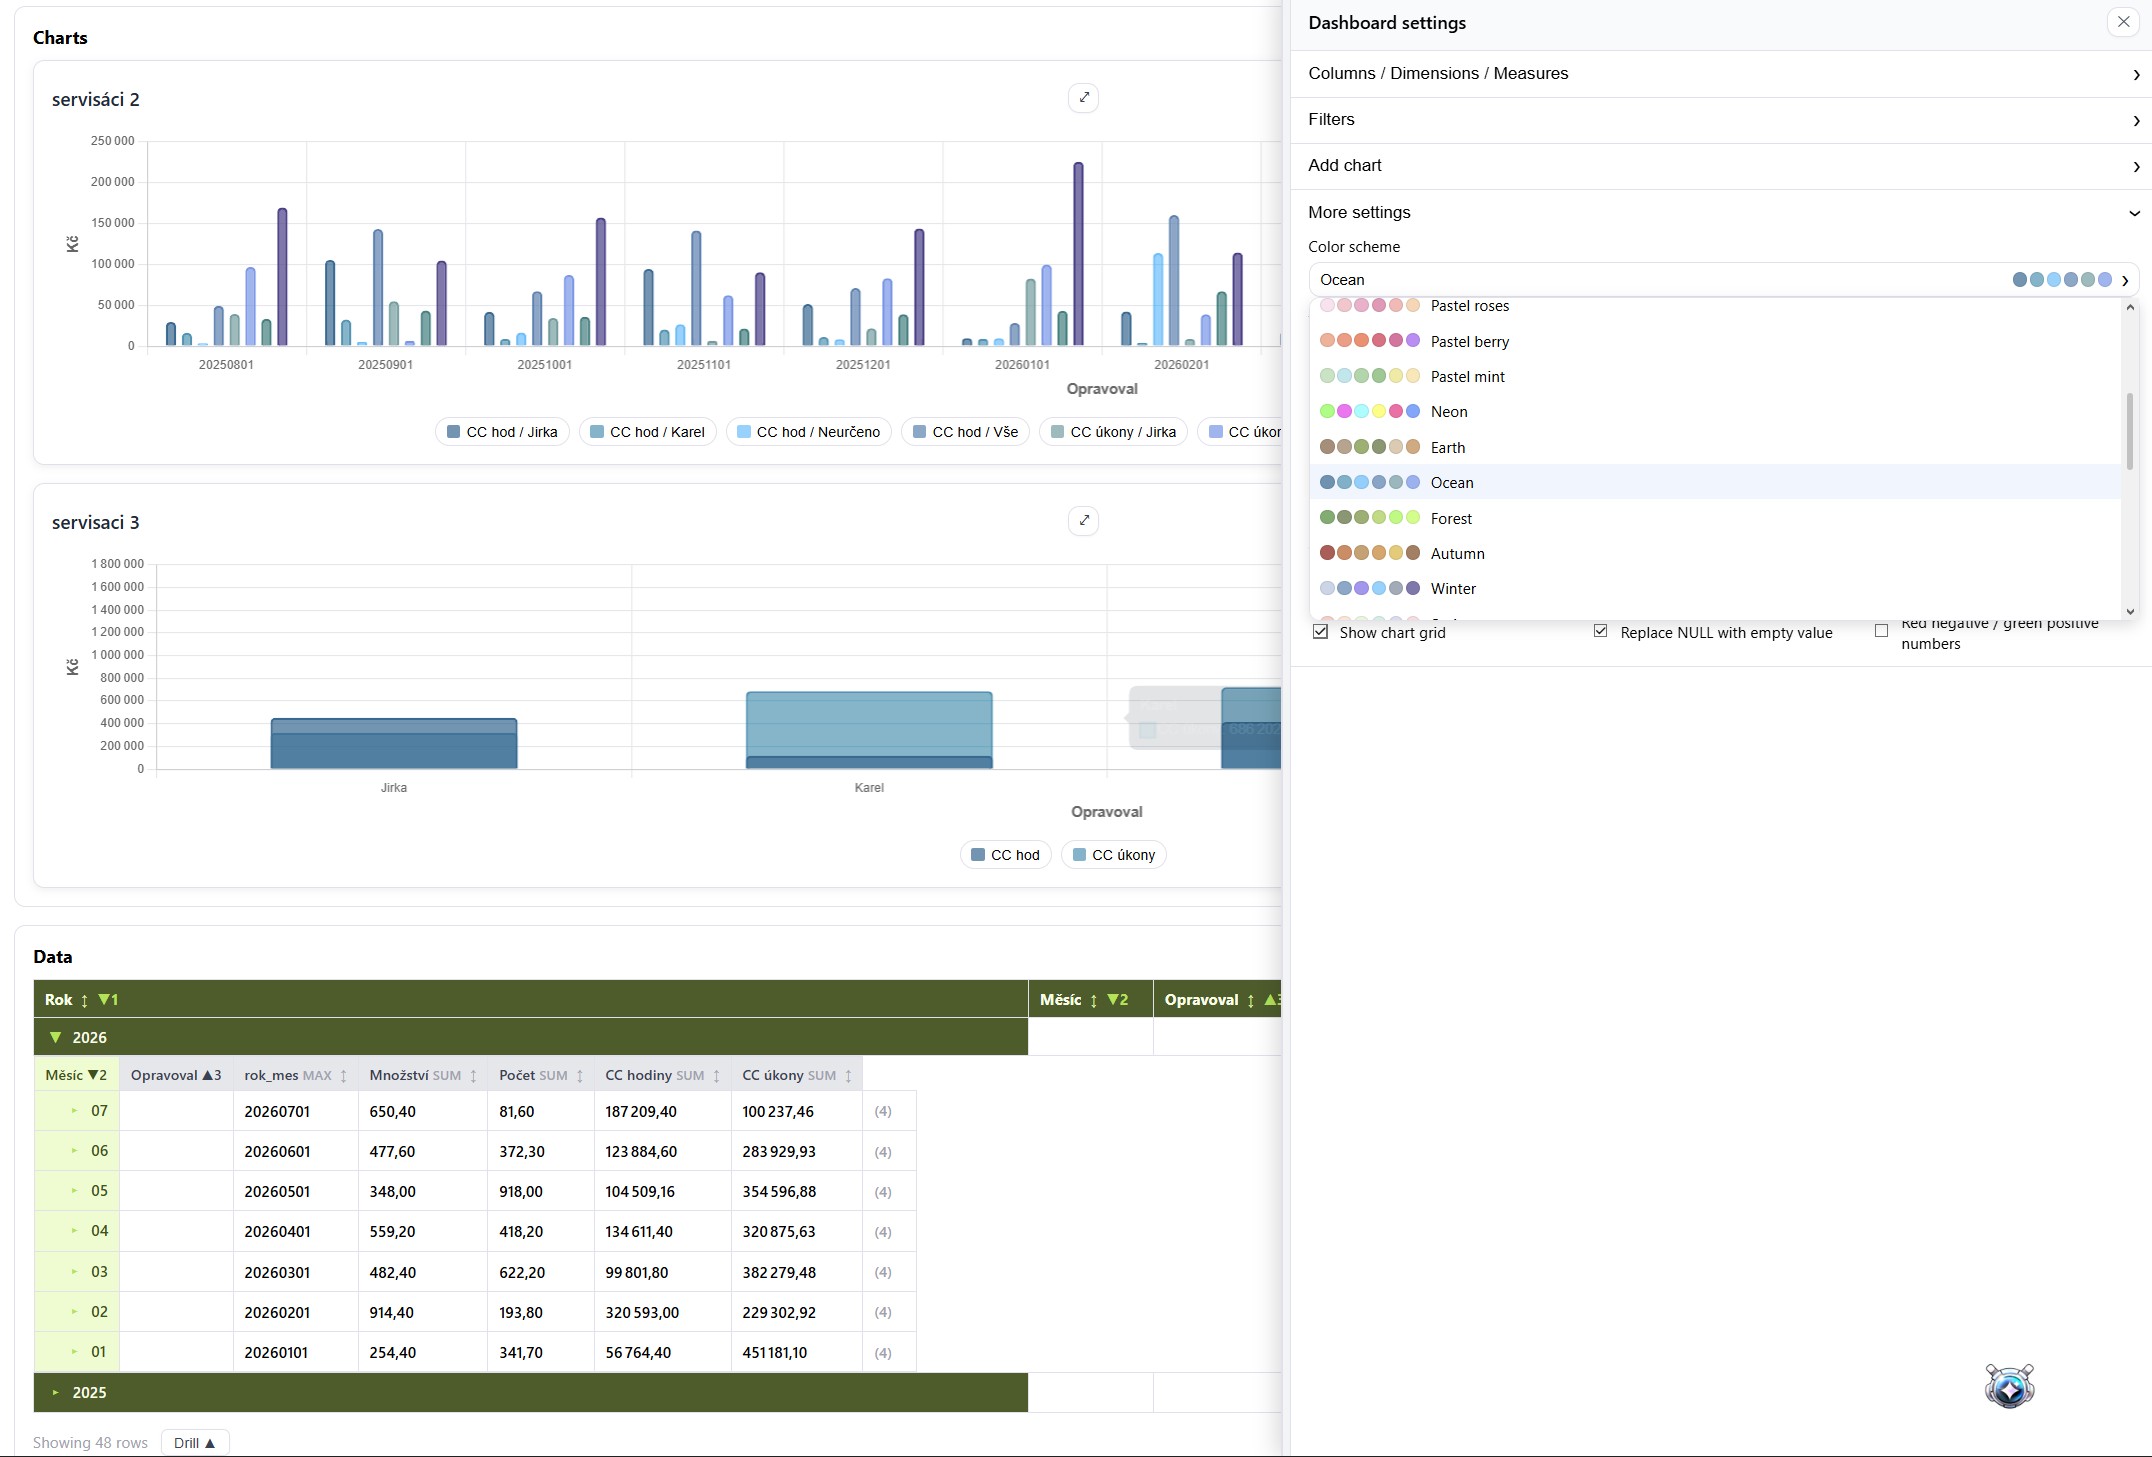
Task: Collapse the 2026 year group row
Action: click(x=56, y=1038)
